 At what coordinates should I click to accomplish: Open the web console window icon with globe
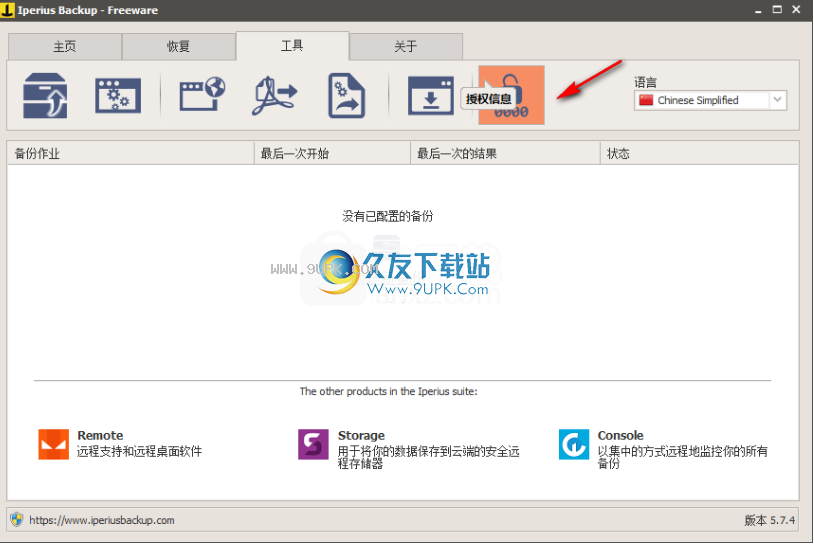coord(202,94)
